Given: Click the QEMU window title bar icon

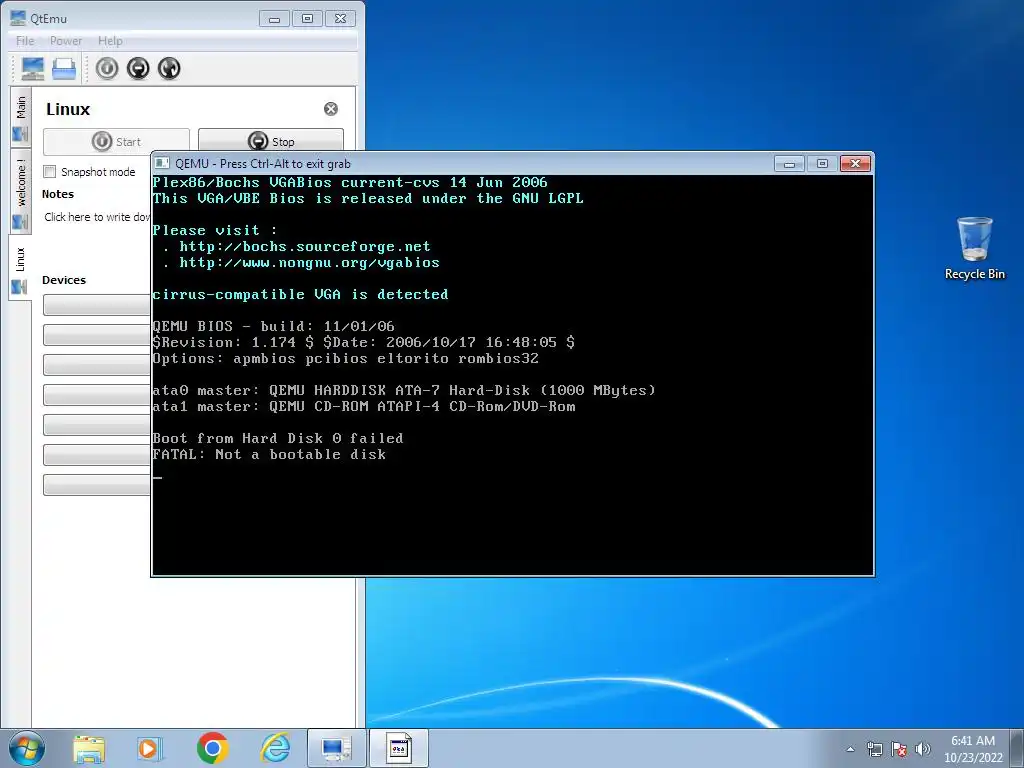Looking at the screenshot, I should (163, 163).
